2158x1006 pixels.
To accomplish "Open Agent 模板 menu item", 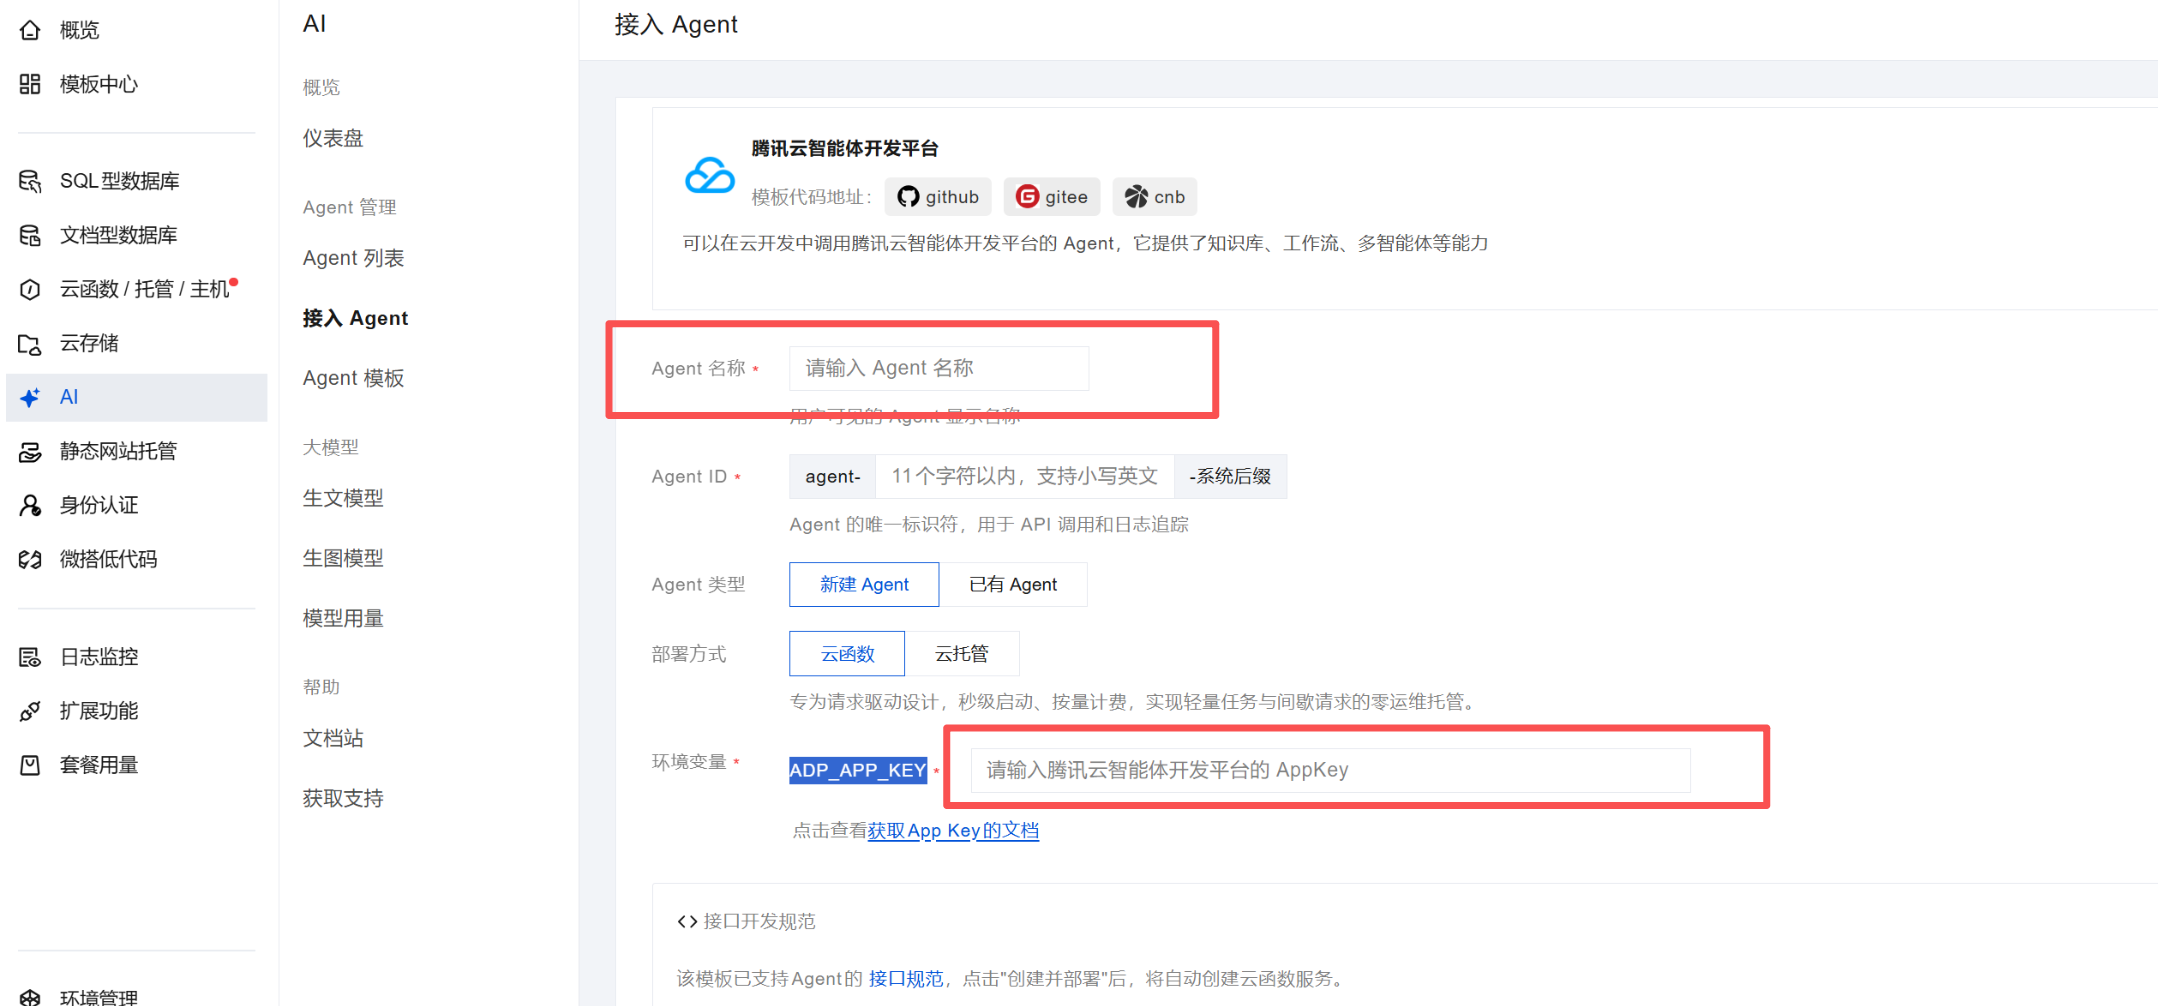I will (353, 378).
